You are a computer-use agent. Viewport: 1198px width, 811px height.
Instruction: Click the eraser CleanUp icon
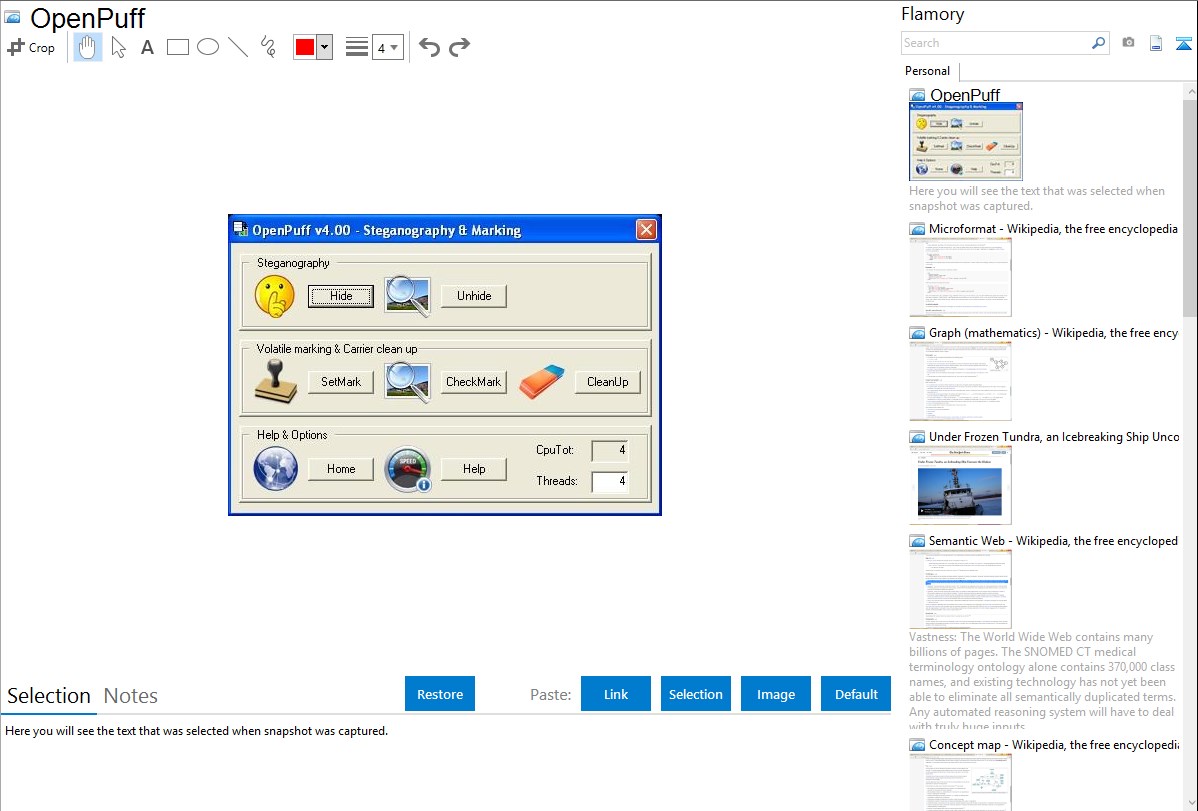(x=542, y=381)
